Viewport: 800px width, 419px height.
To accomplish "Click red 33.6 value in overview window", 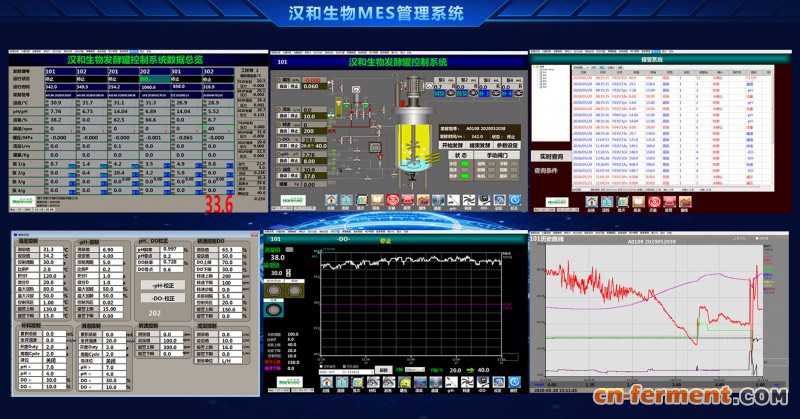I will point(219,204).
